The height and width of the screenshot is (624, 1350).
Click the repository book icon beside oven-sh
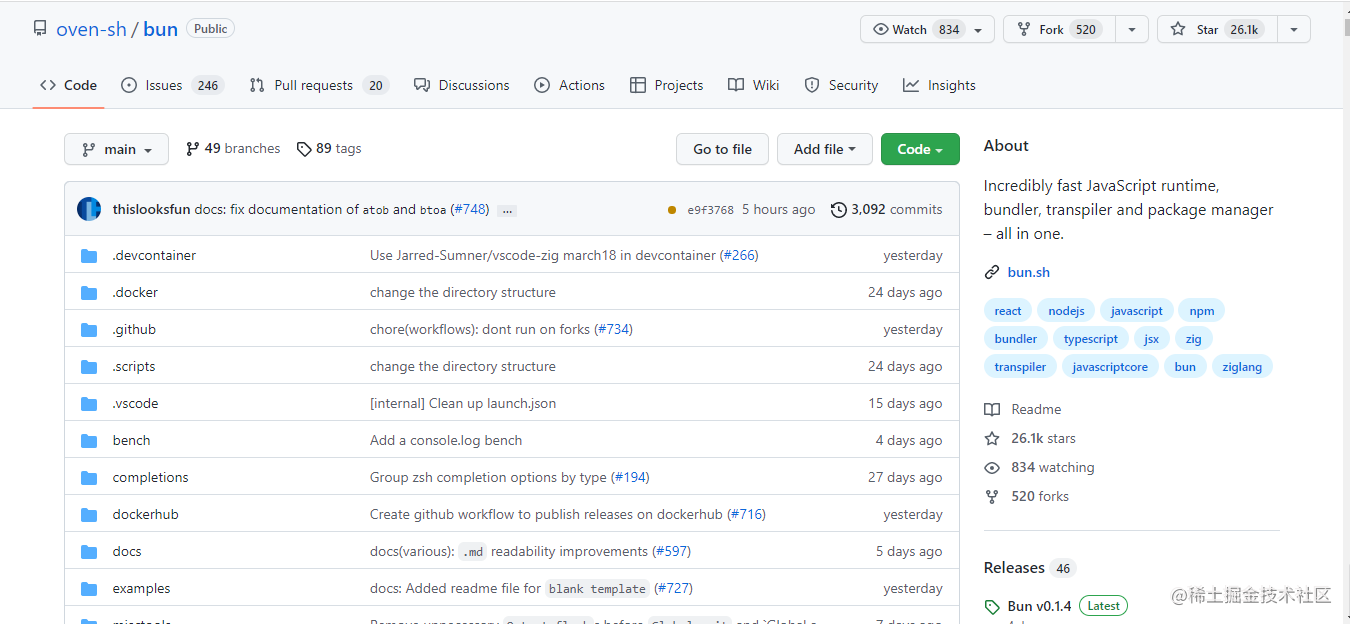coord(40,29)
